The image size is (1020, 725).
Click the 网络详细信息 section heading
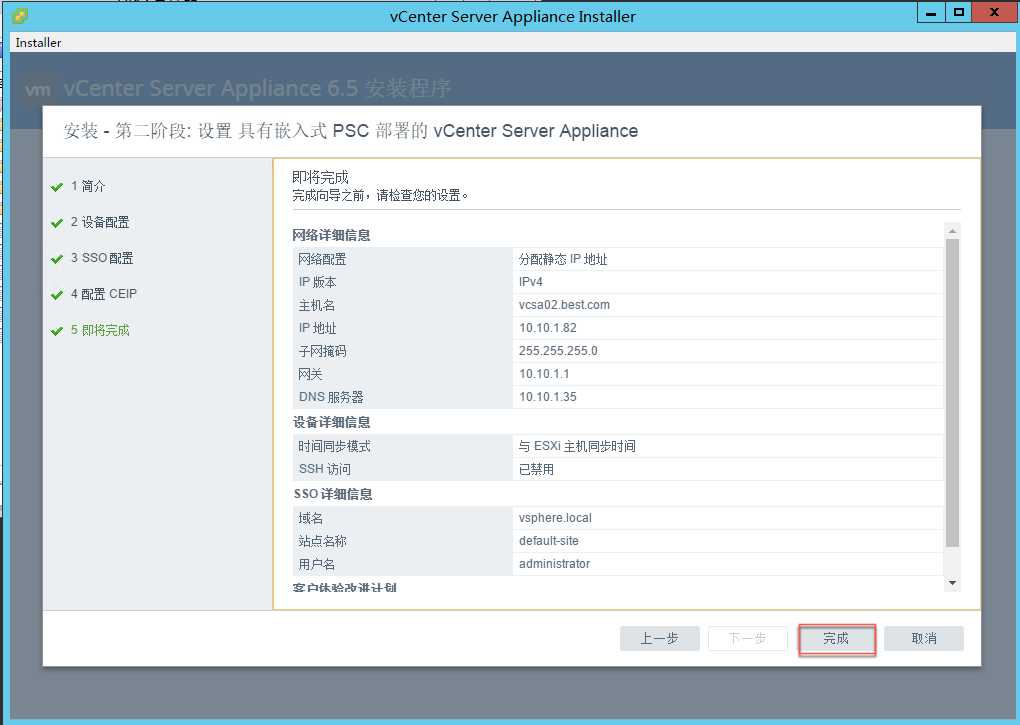tap(331, 235)
